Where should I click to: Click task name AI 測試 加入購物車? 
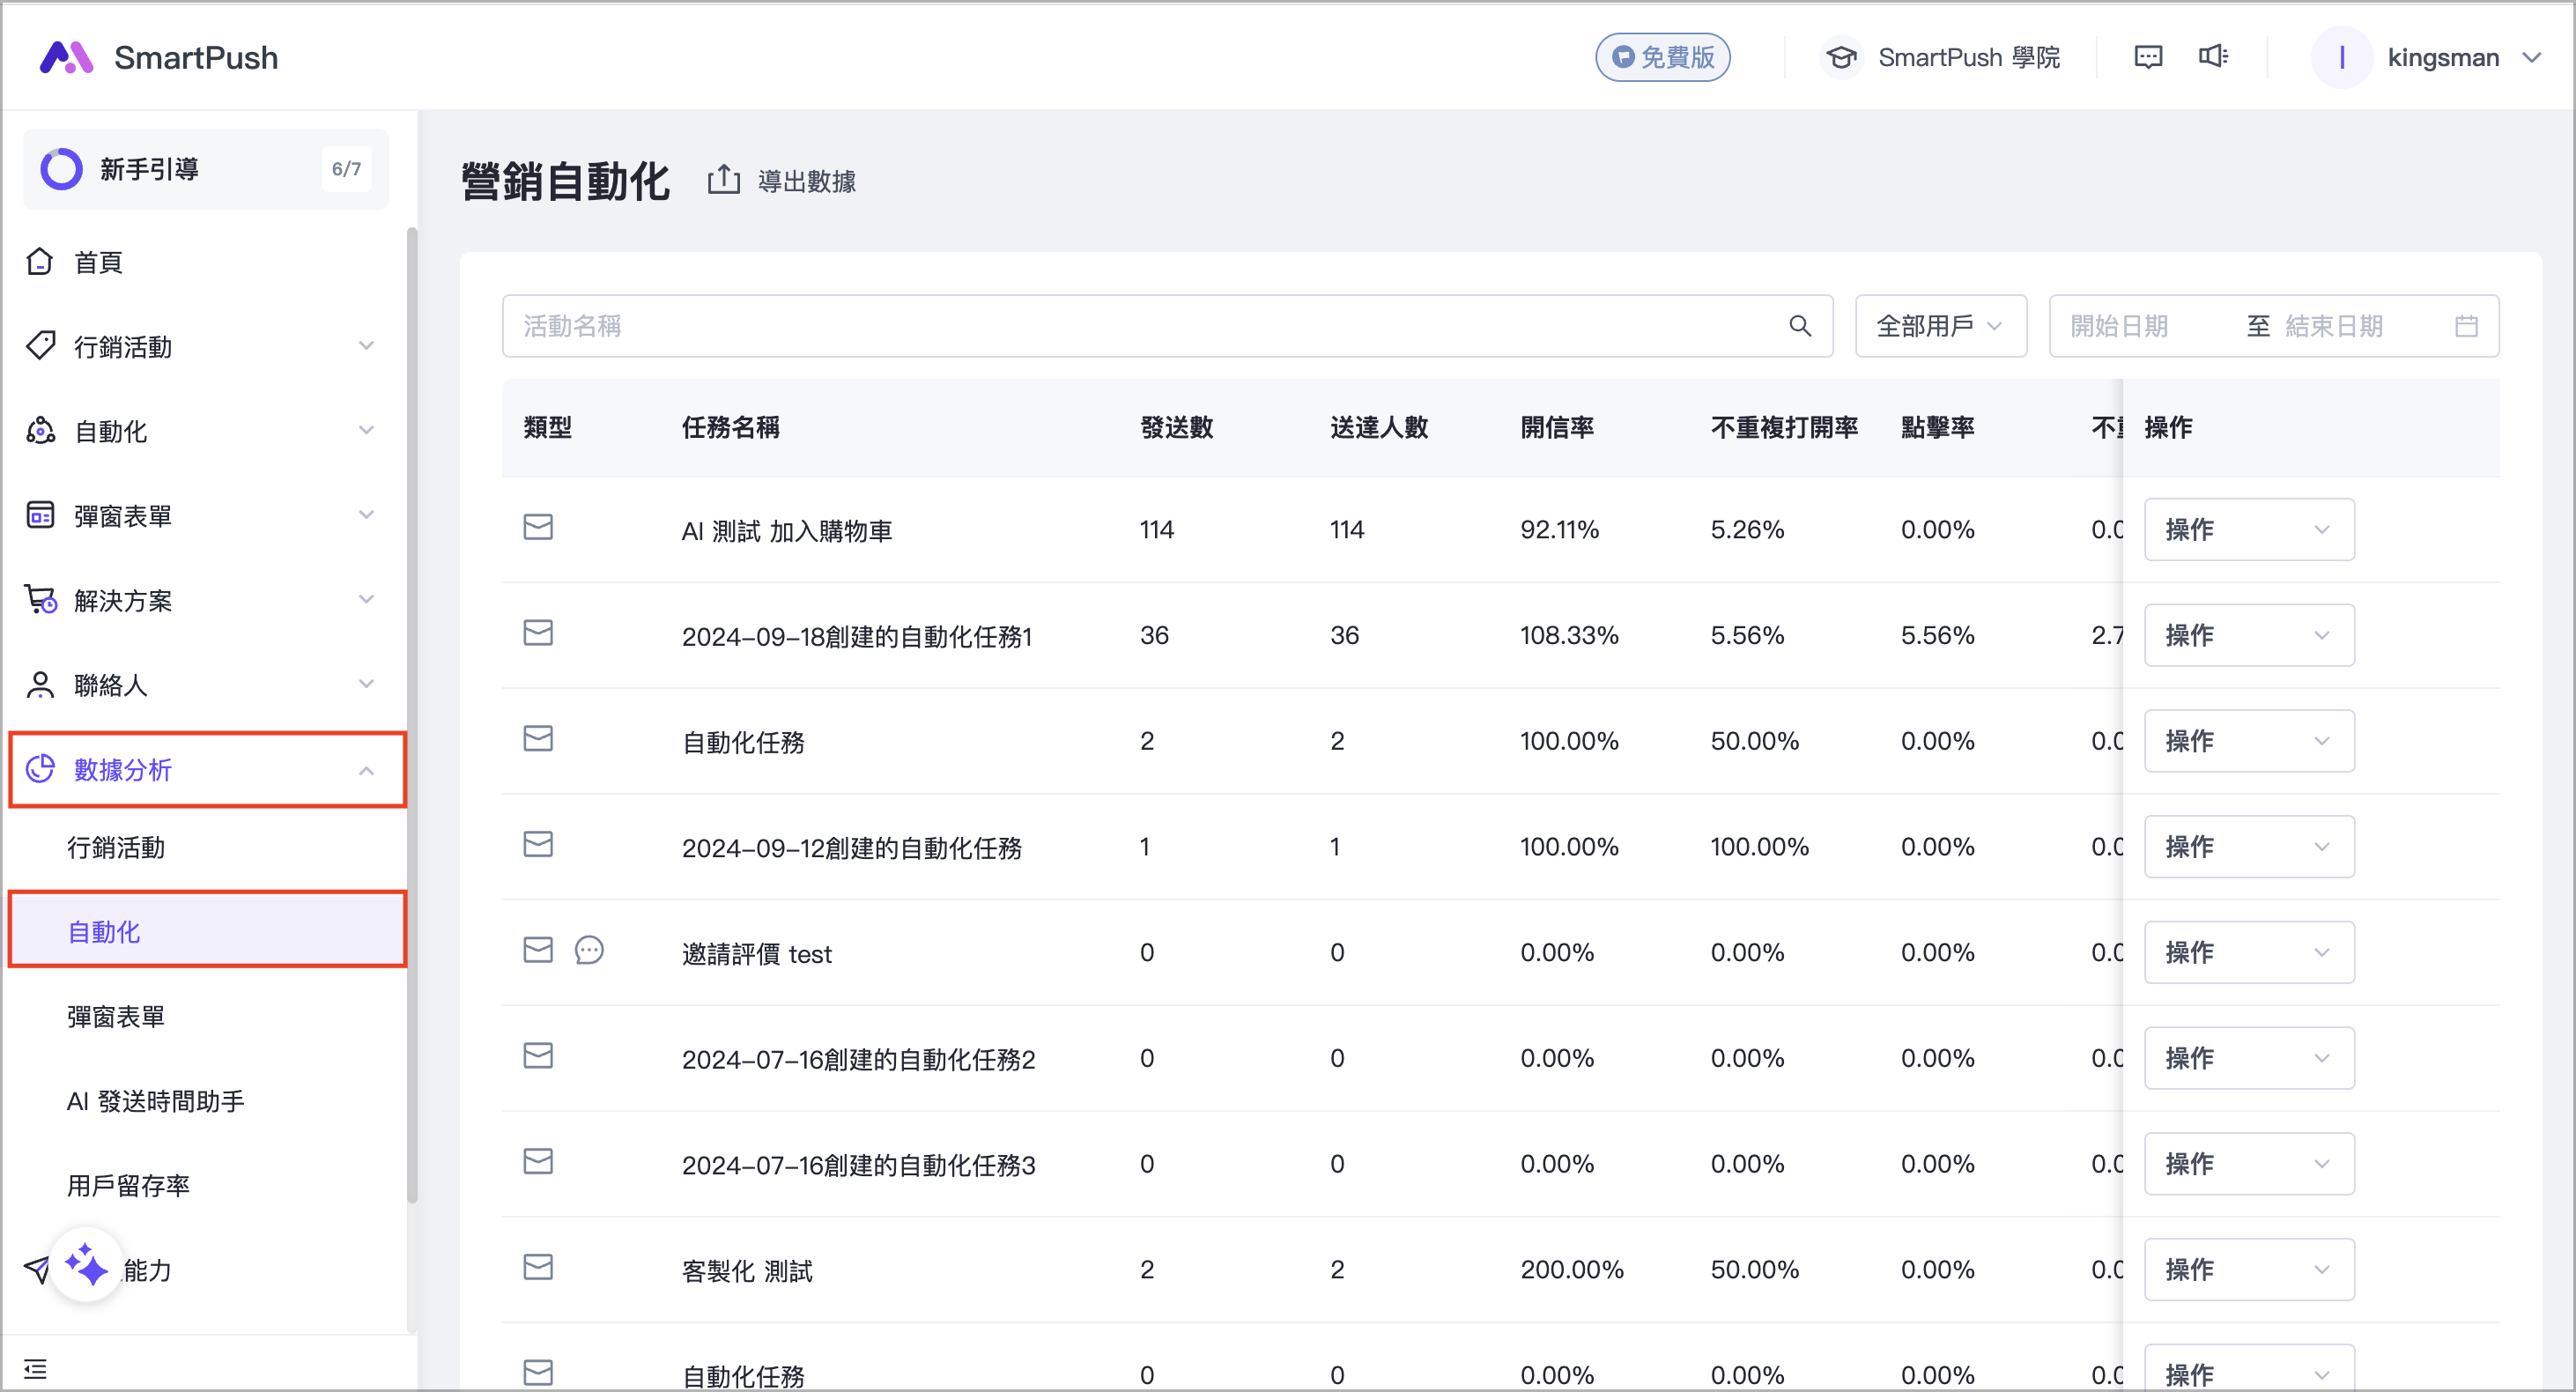coord(786,531)
